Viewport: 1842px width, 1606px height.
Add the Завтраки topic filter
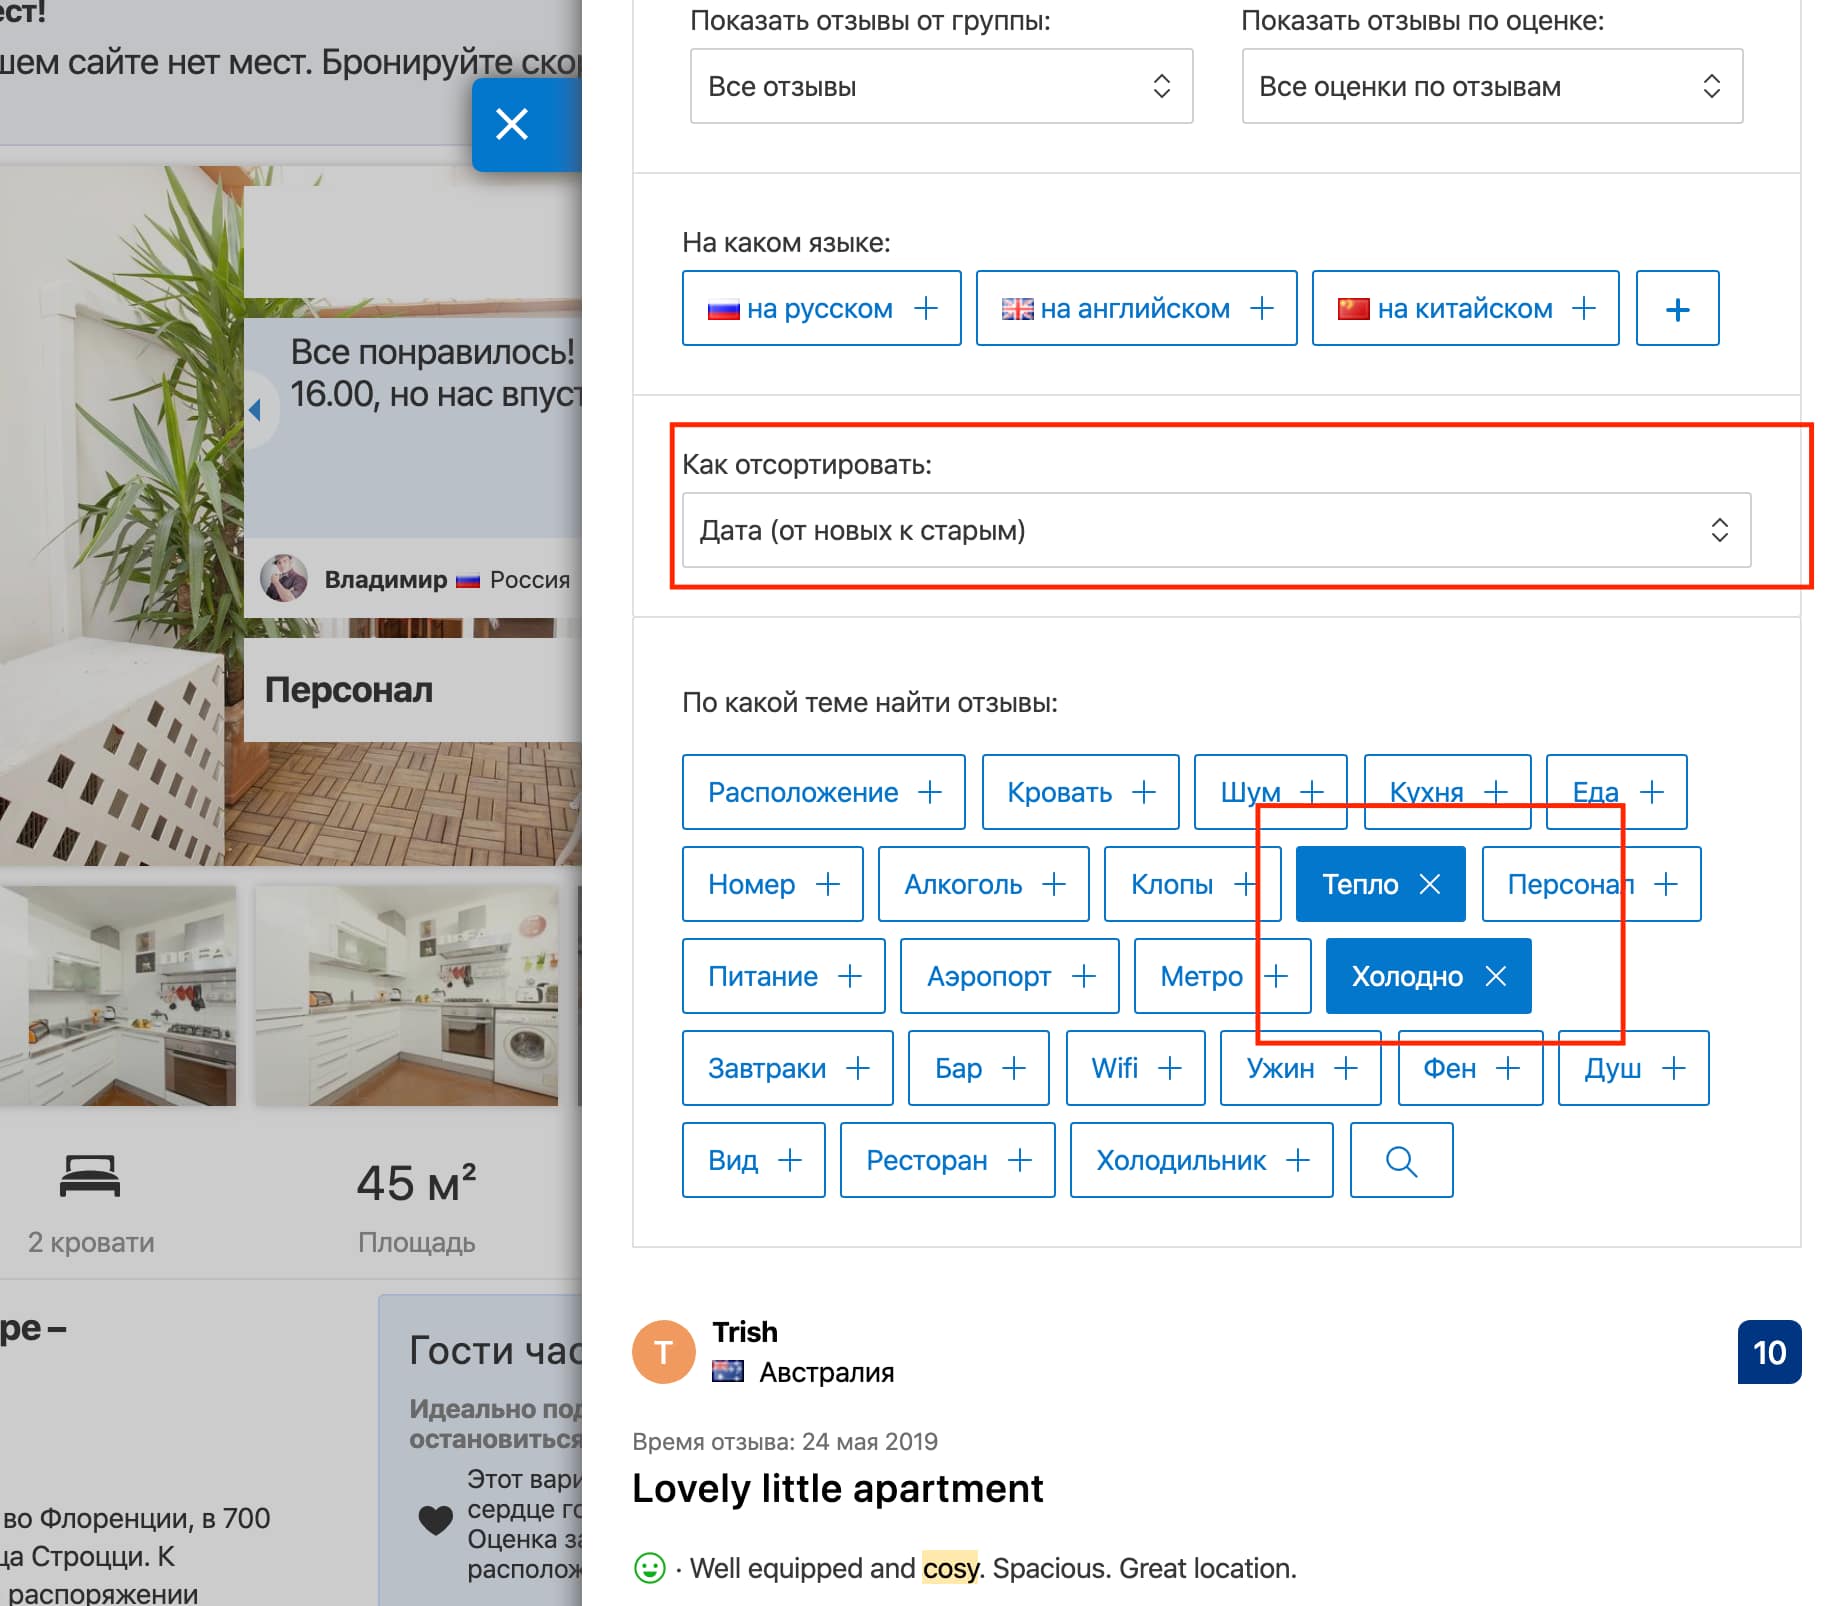pos(787,1069)
